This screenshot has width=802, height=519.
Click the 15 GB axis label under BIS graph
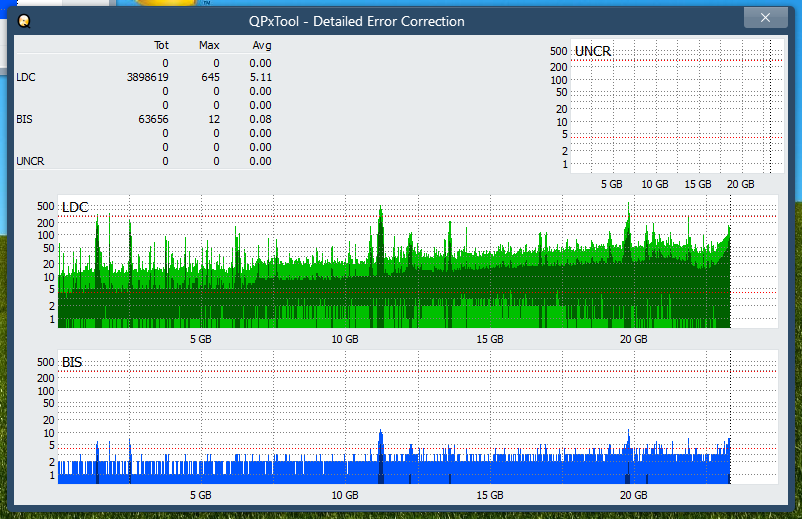tap(490, 495)
